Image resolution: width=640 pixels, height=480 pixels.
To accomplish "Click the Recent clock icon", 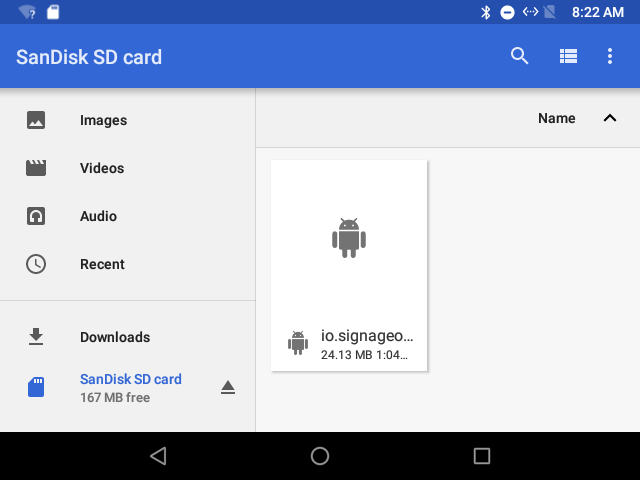I will 36,264.
